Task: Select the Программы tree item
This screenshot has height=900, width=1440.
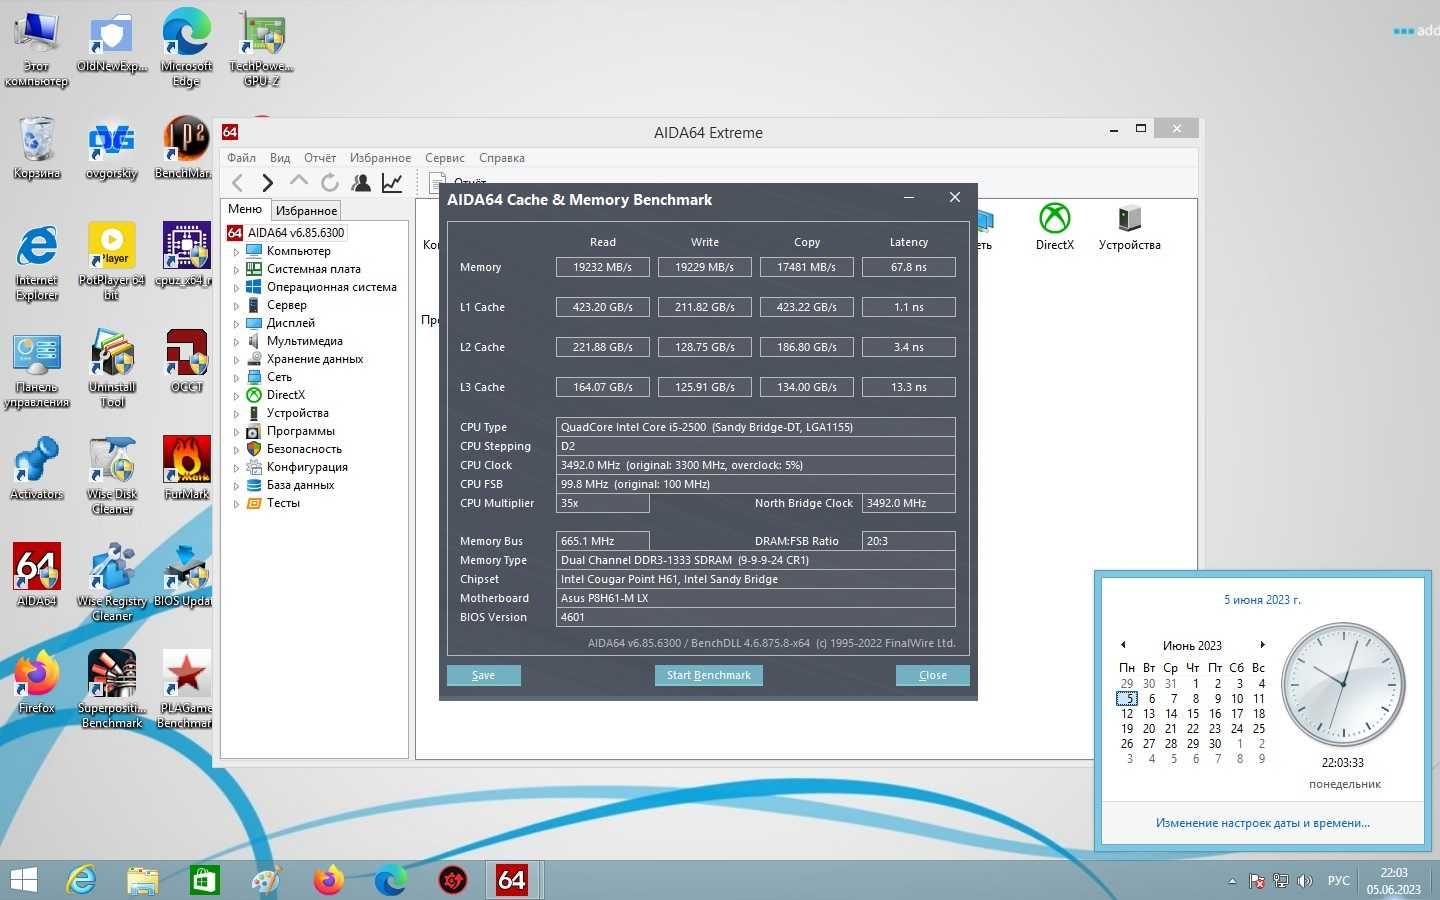Action: pos(300,431)
